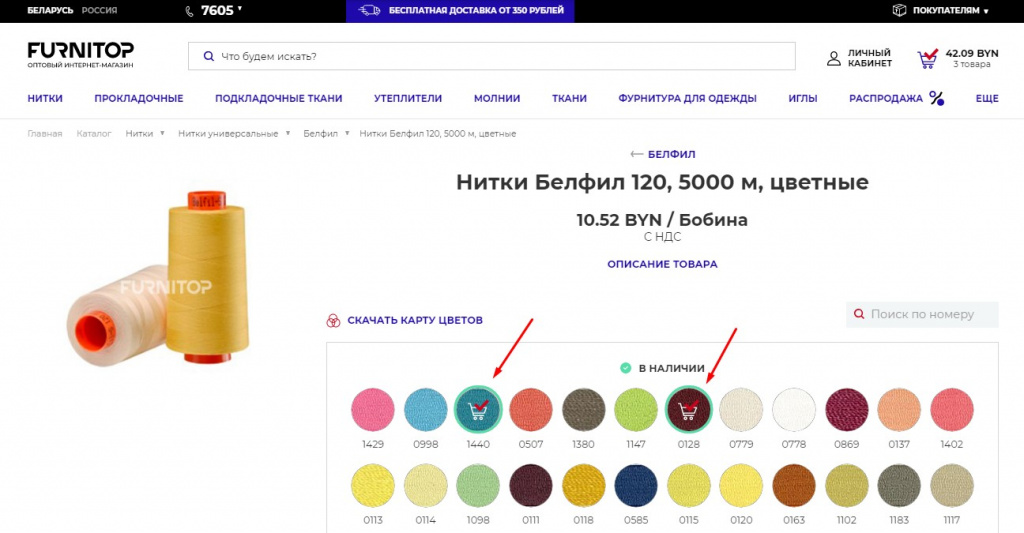This screenshot has width=1024, height=533.
Task: Switch region to Россия
Action: [x=99, y=11]
